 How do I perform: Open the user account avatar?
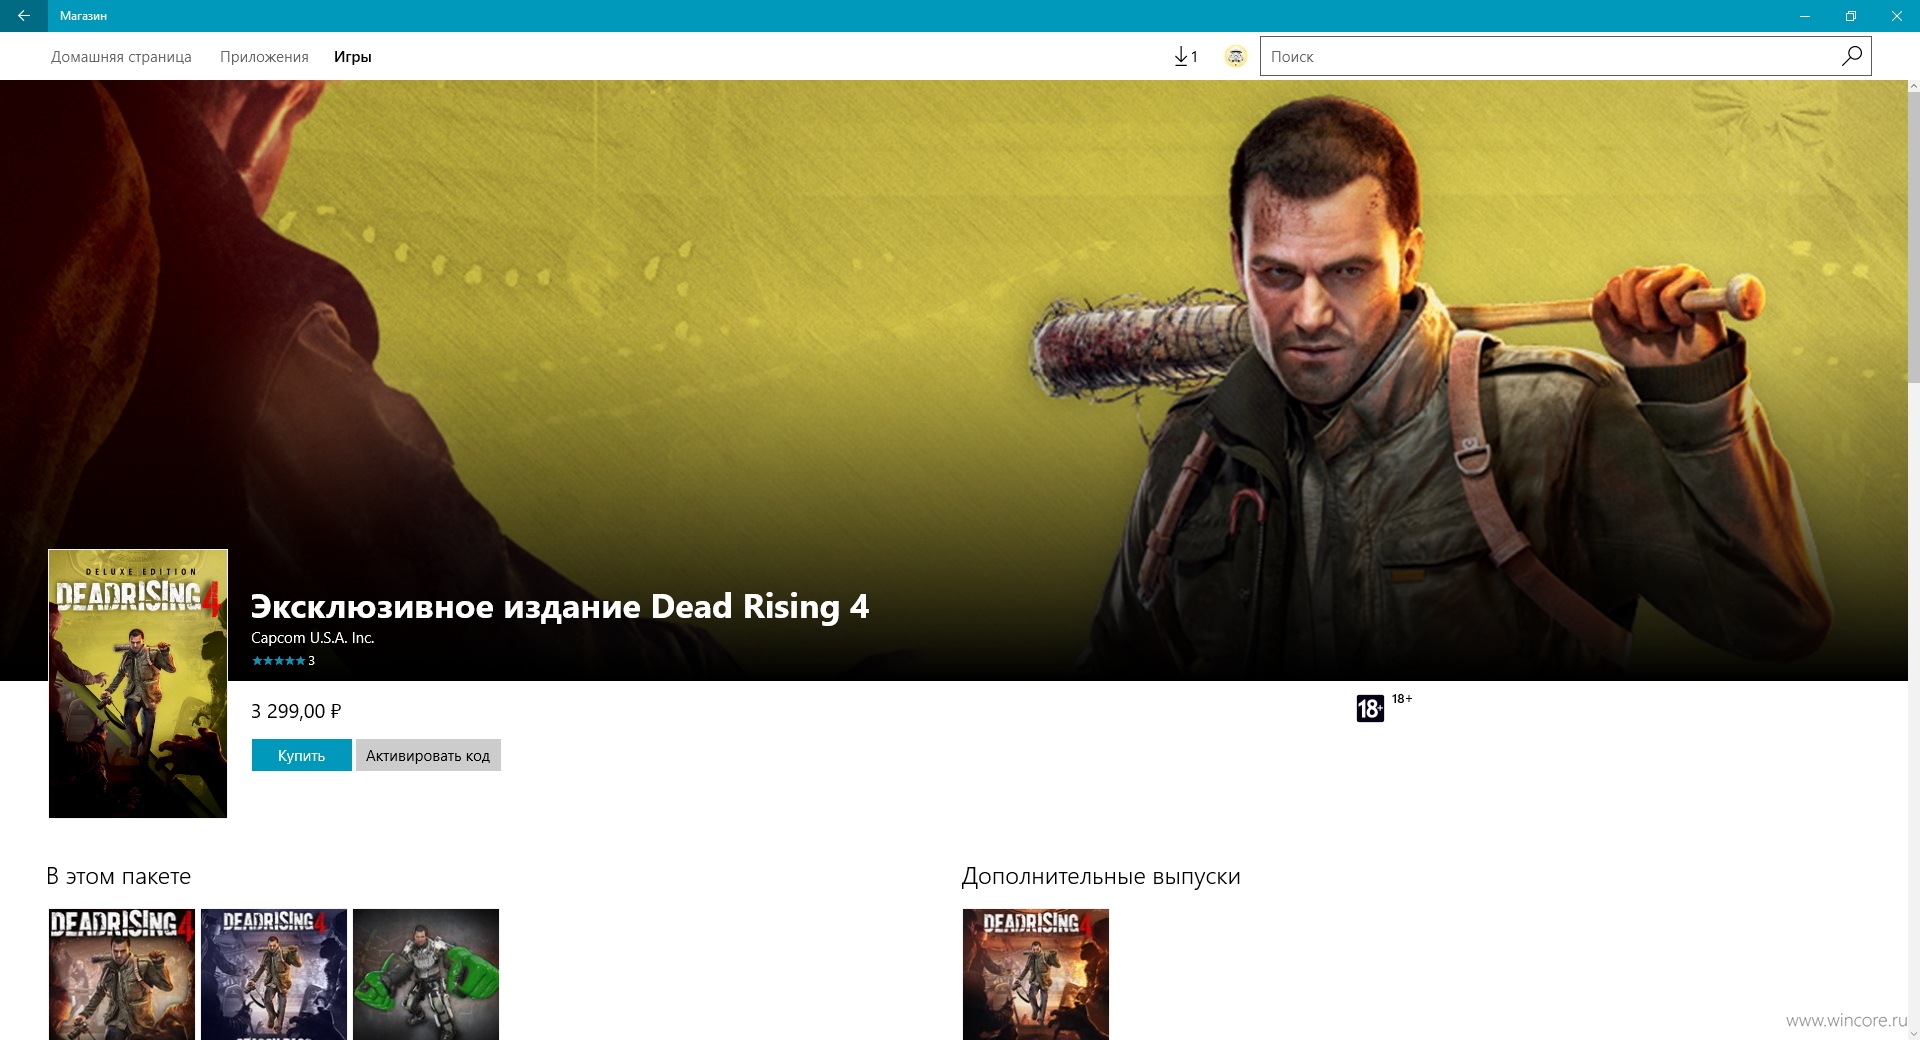coord(1236,57)
